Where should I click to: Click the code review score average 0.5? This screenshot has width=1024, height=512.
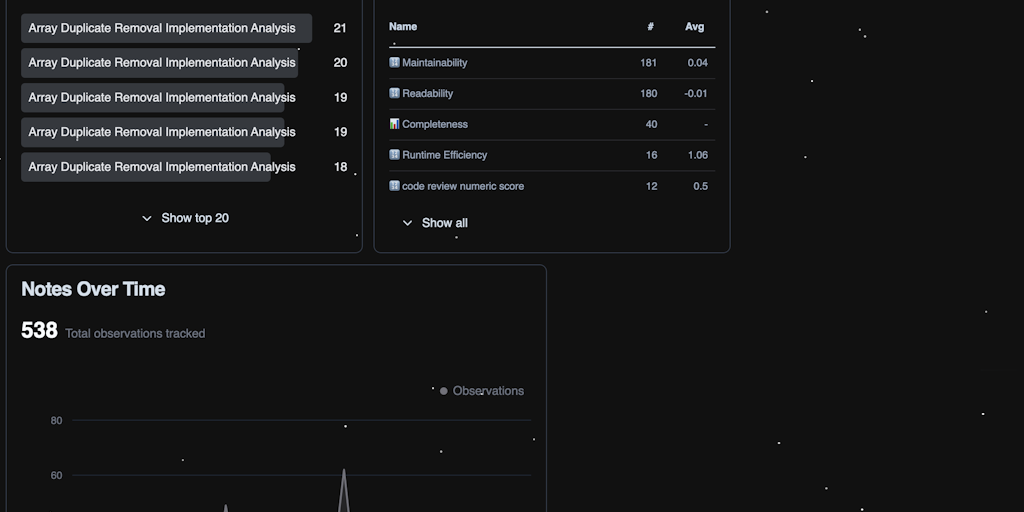700,186
